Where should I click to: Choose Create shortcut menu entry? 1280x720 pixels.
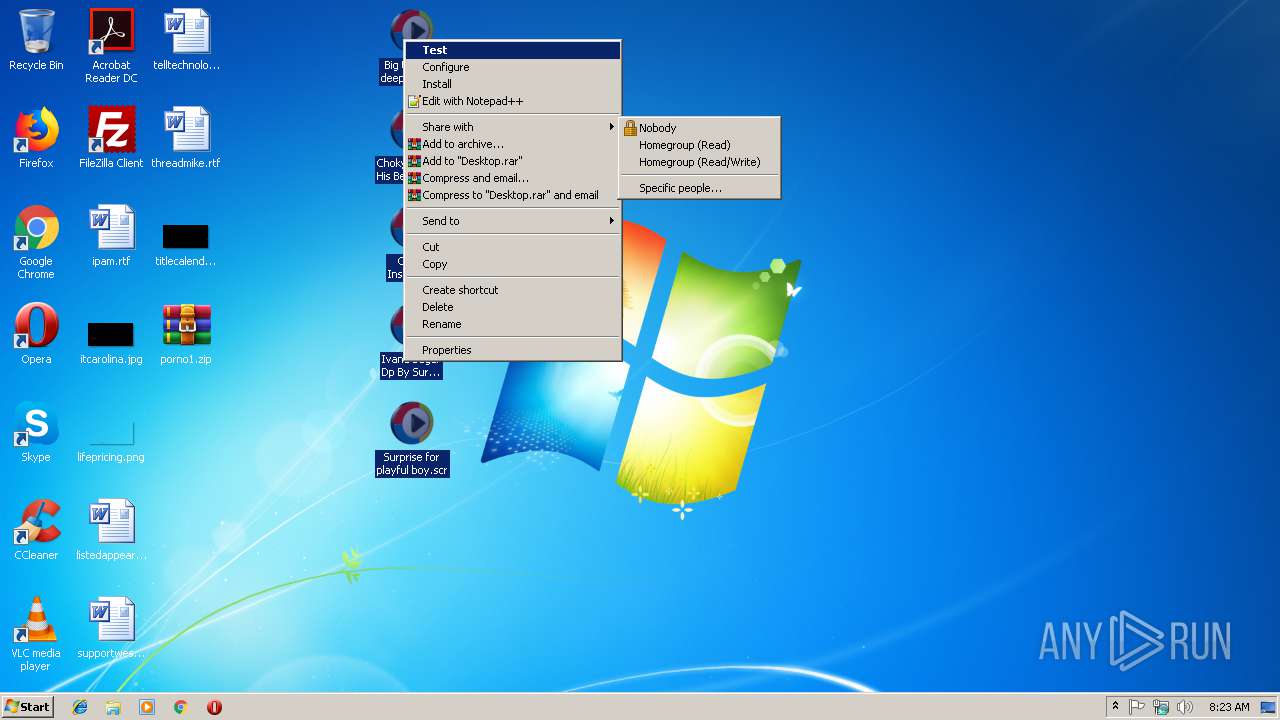coord(513,290)
